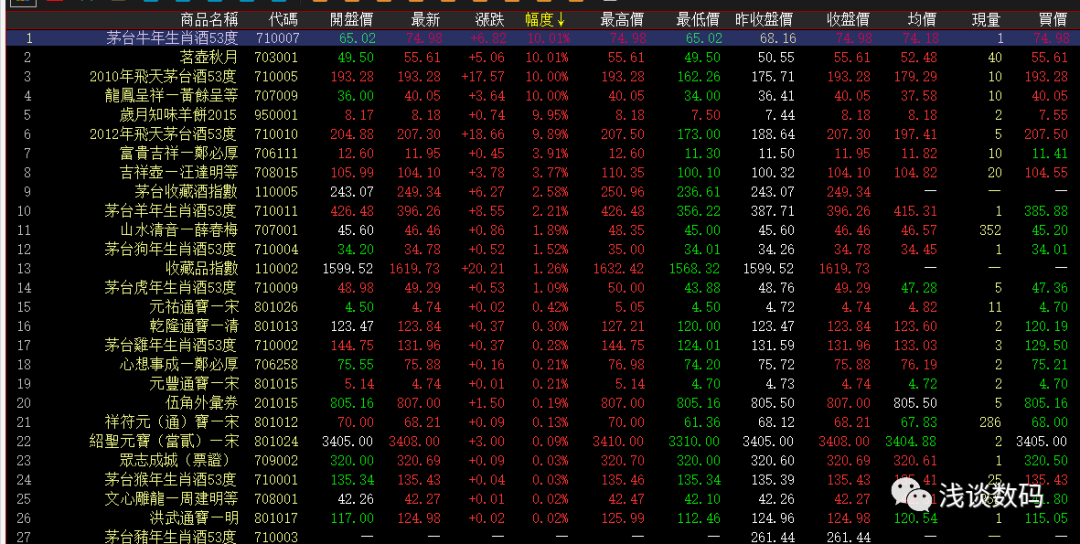Click percentage 9.95%
Viewport: 1080px width, 544px height.
point(550,115)
